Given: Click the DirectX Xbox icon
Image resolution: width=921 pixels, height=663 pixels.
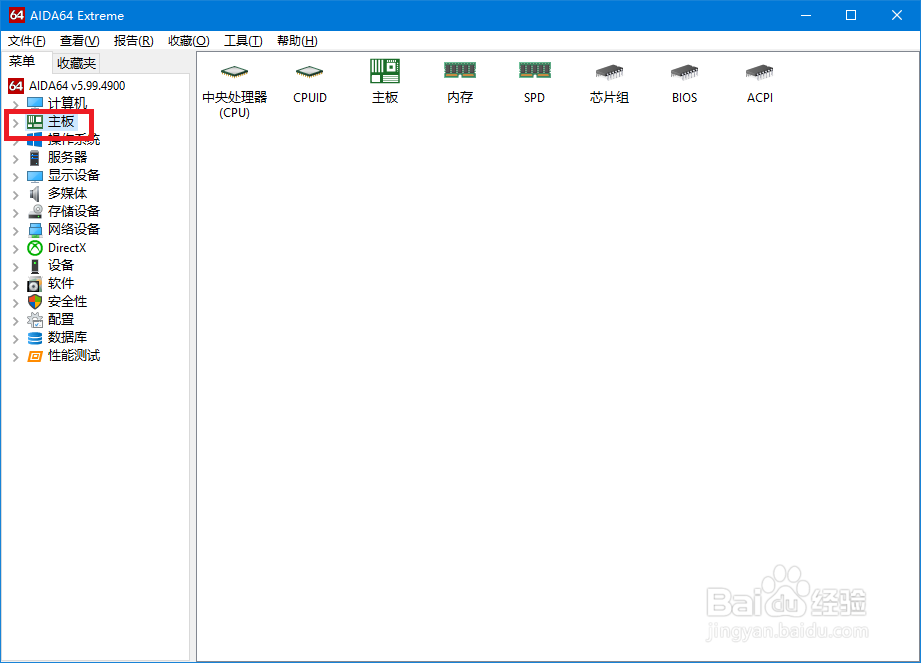Looking at the screenshot, I should tap(35, 248).
